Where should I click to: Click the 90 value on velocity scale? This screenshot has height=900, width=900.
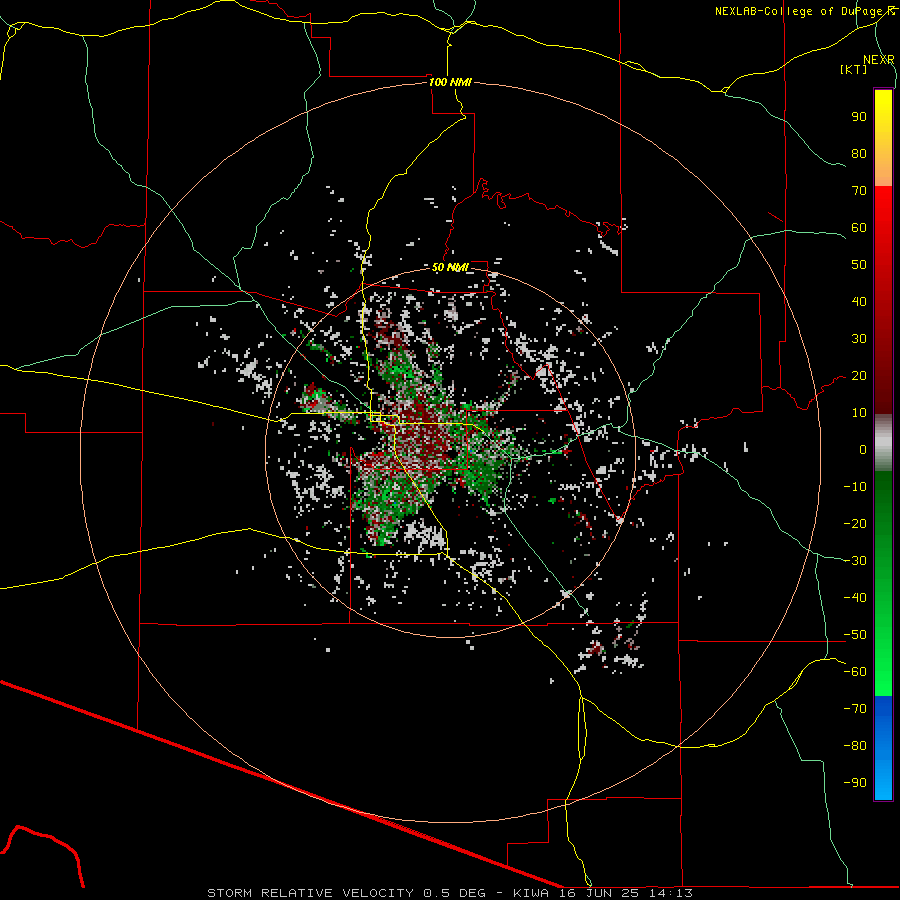pos(859,117)
